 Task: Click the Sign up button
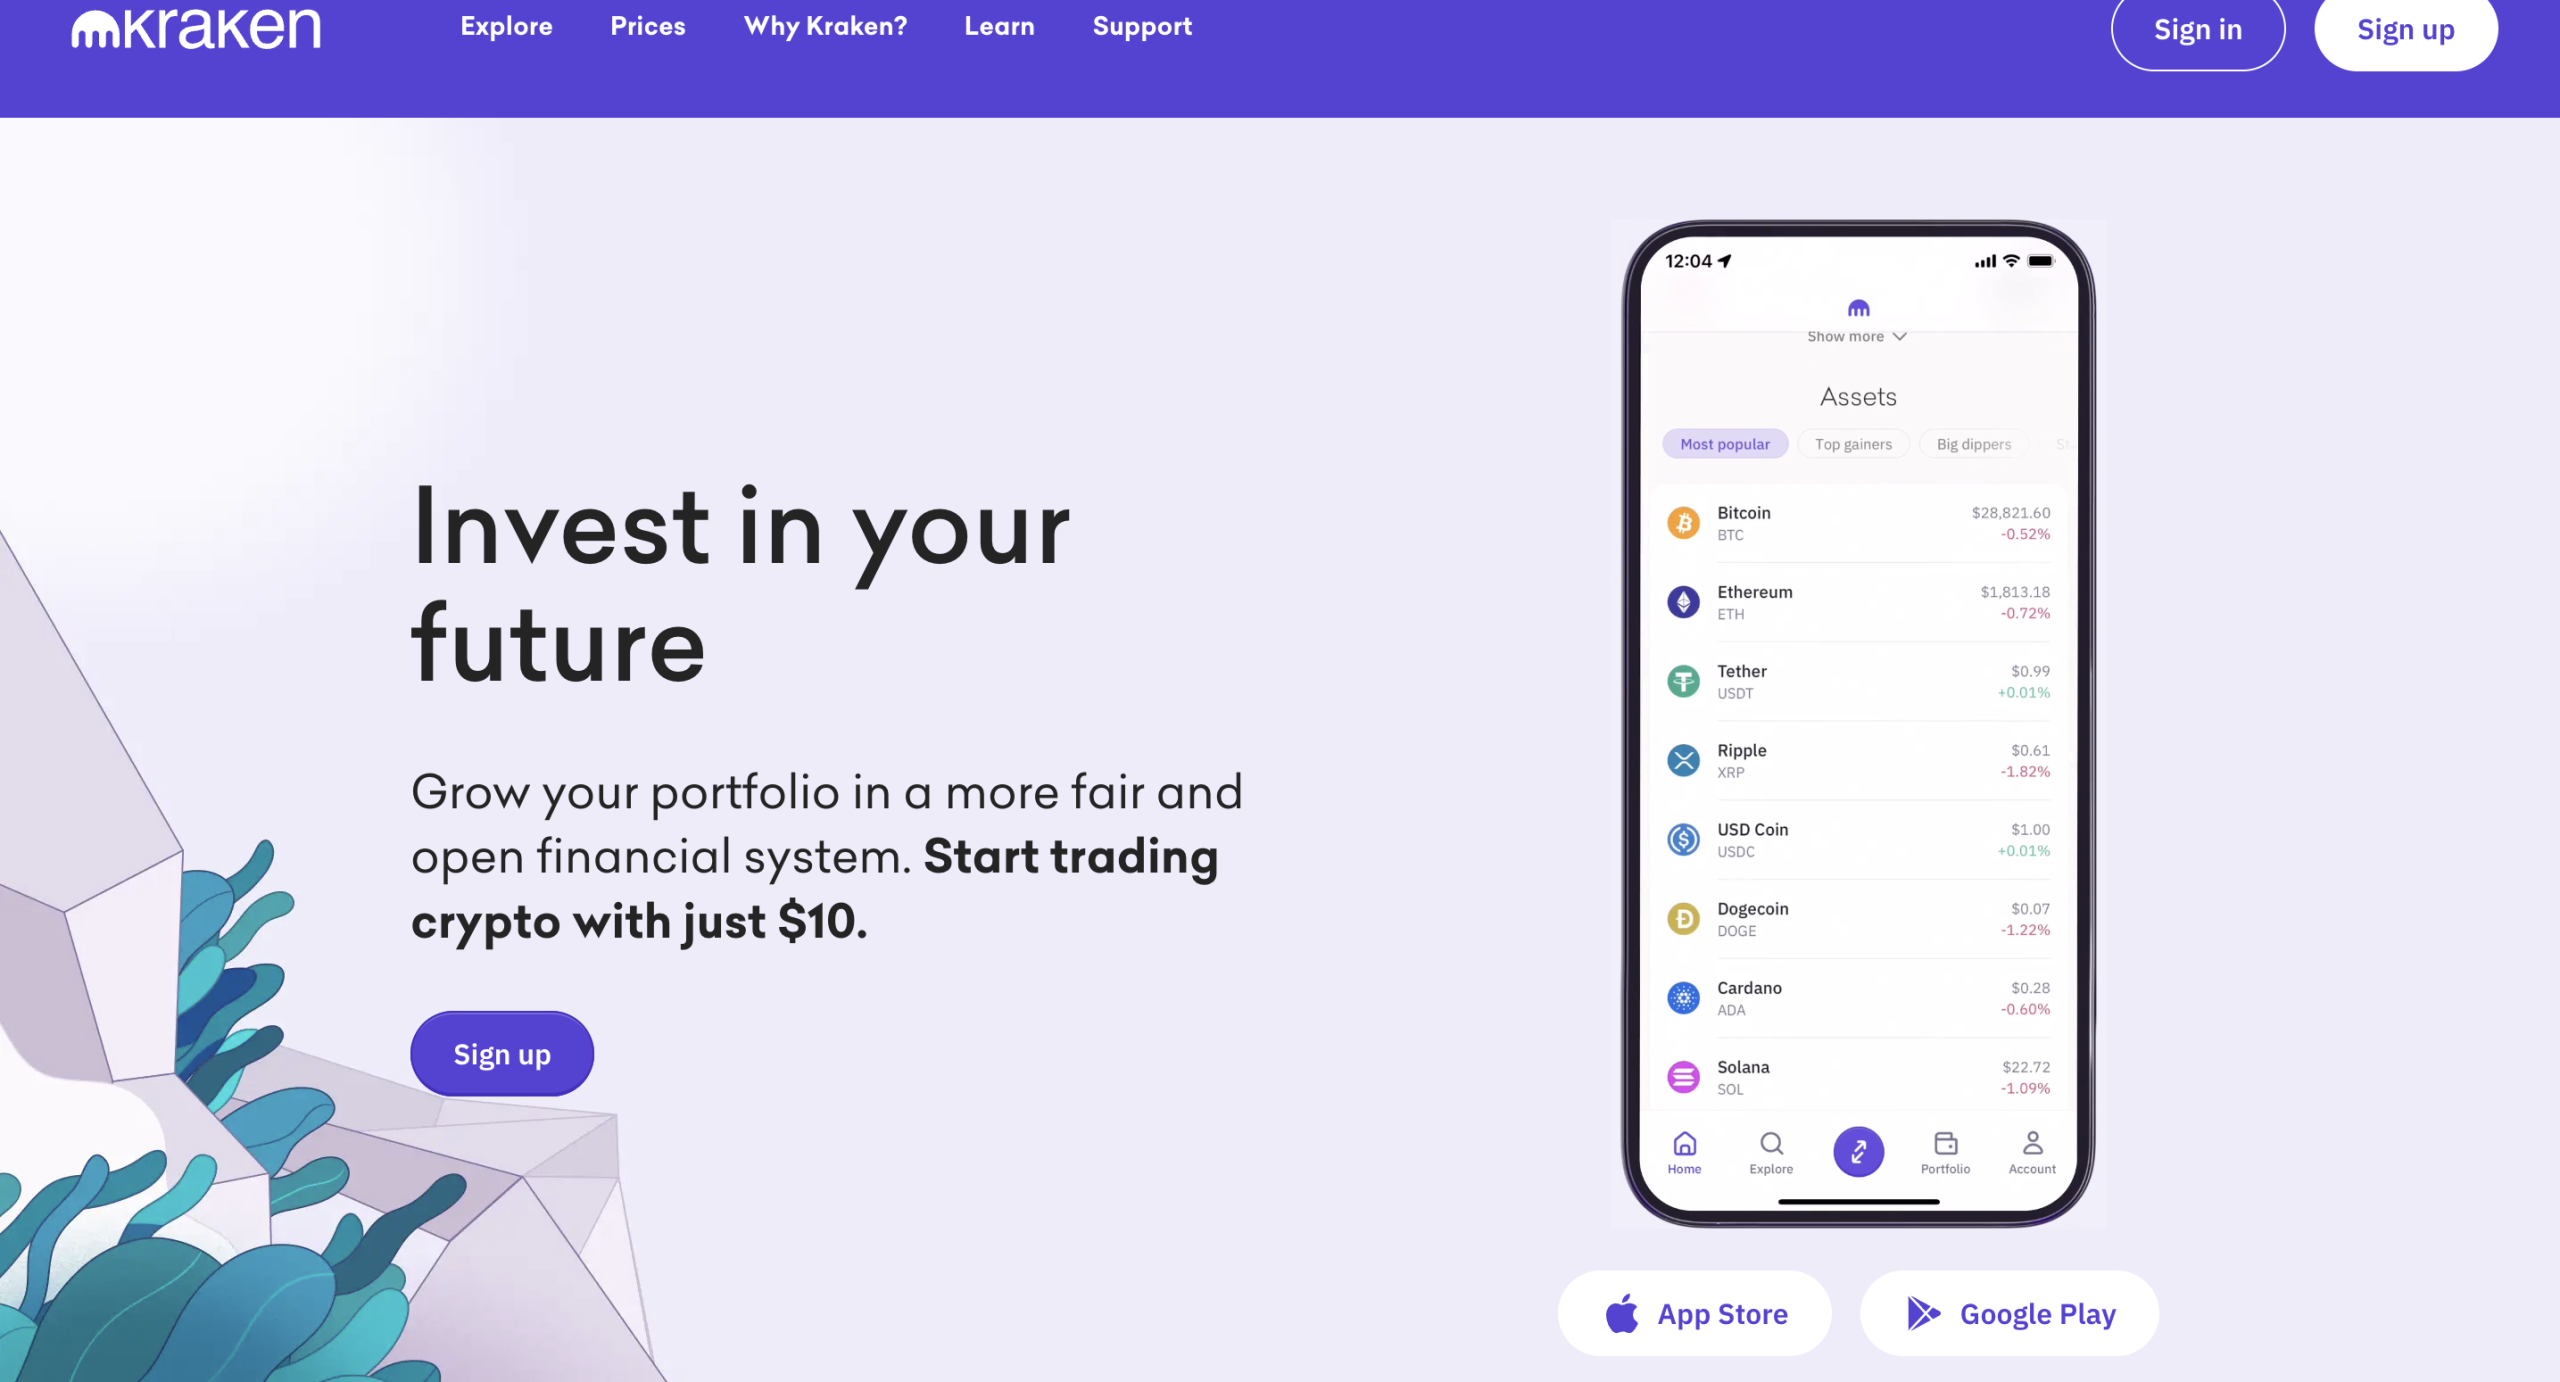click(2407, 29)
